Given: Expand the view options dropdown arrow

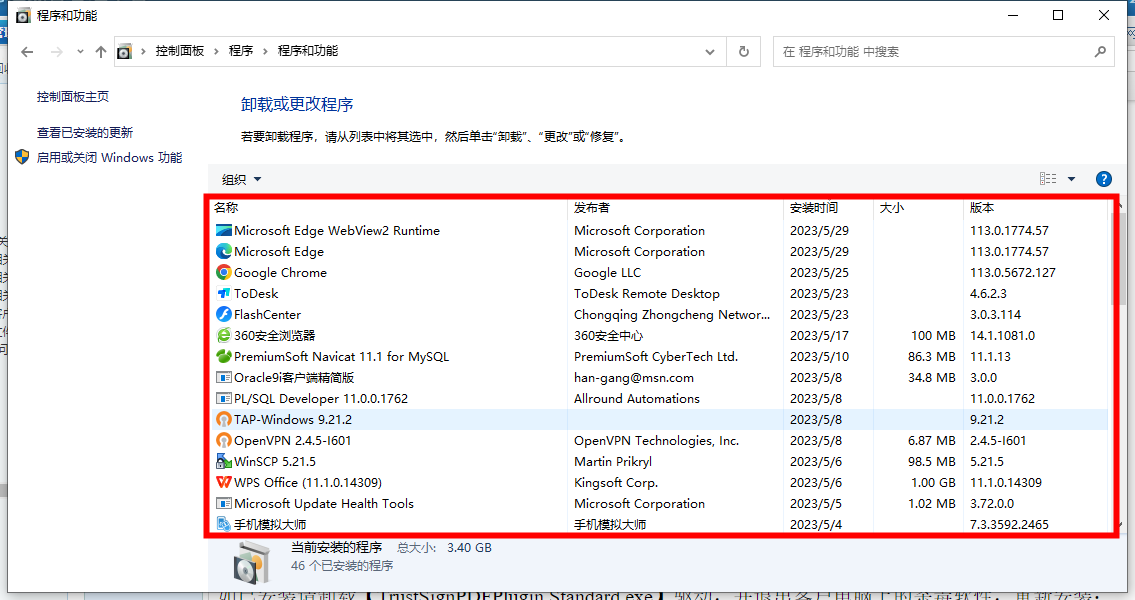Looking at the screenshot, I should pos(1071,179).
